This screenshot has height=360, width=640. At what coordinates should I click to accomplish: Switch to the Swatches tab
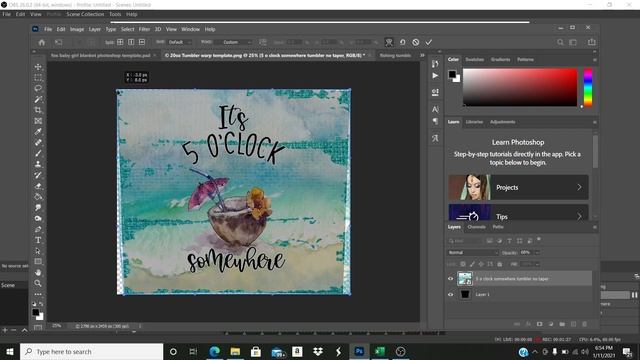pyautogui.click(x=475, y=60)
